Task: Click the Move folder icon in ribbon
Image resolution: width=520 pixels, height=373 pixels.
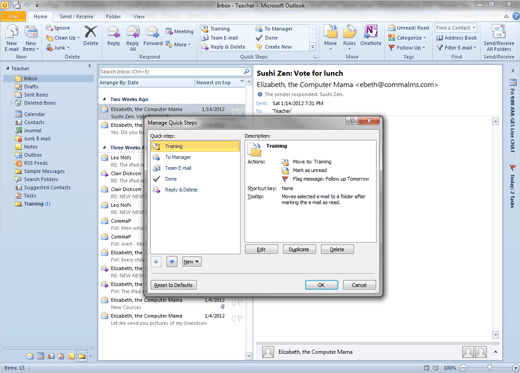Action: coord(330,32)
